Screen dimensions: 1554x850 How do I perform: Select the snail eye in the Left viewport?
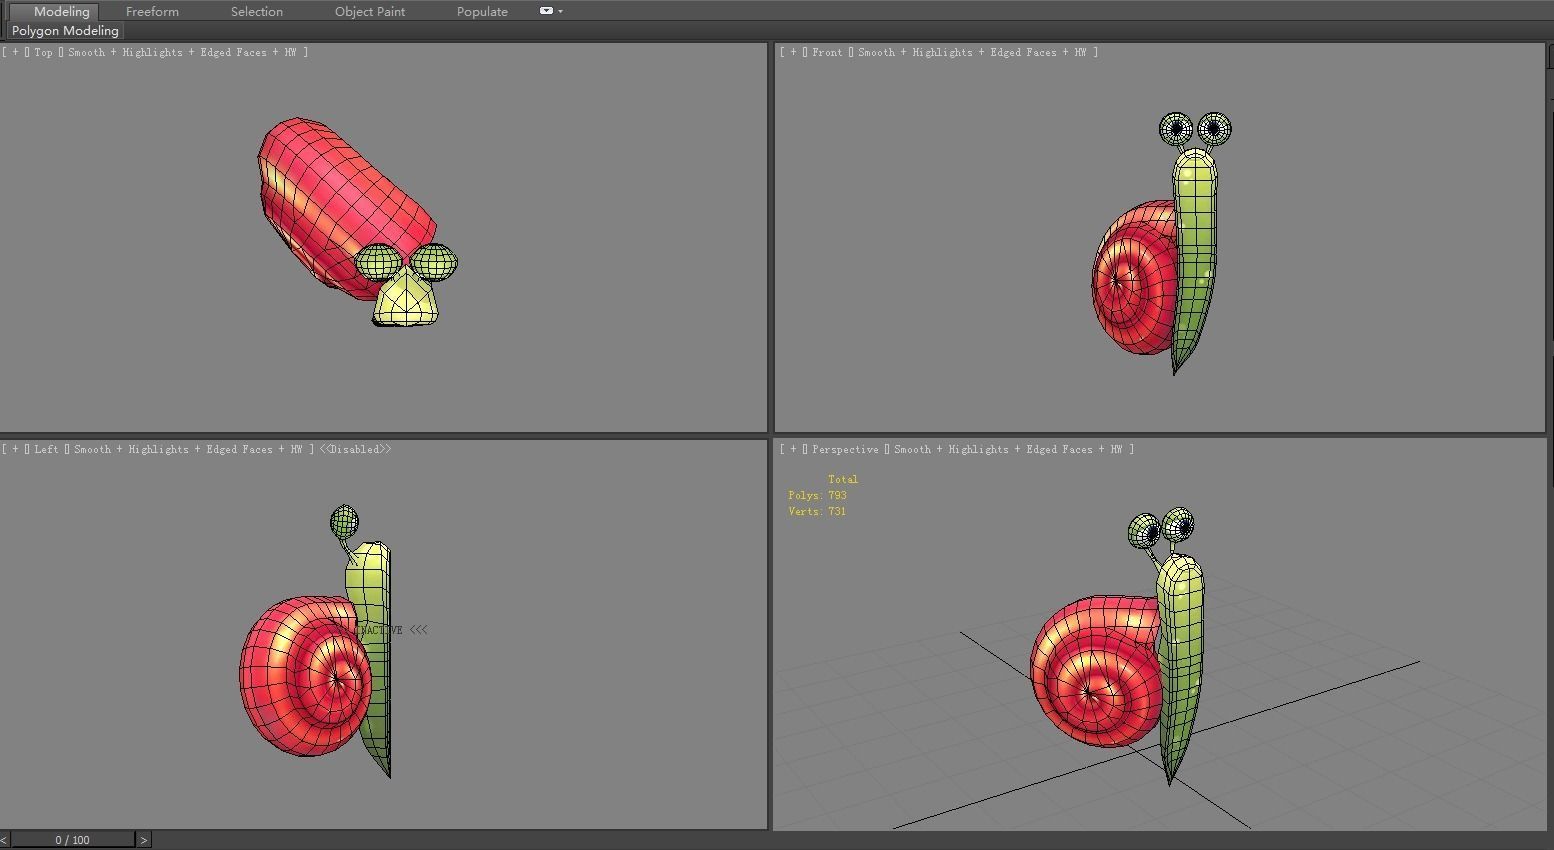click(x=344, y=521)
